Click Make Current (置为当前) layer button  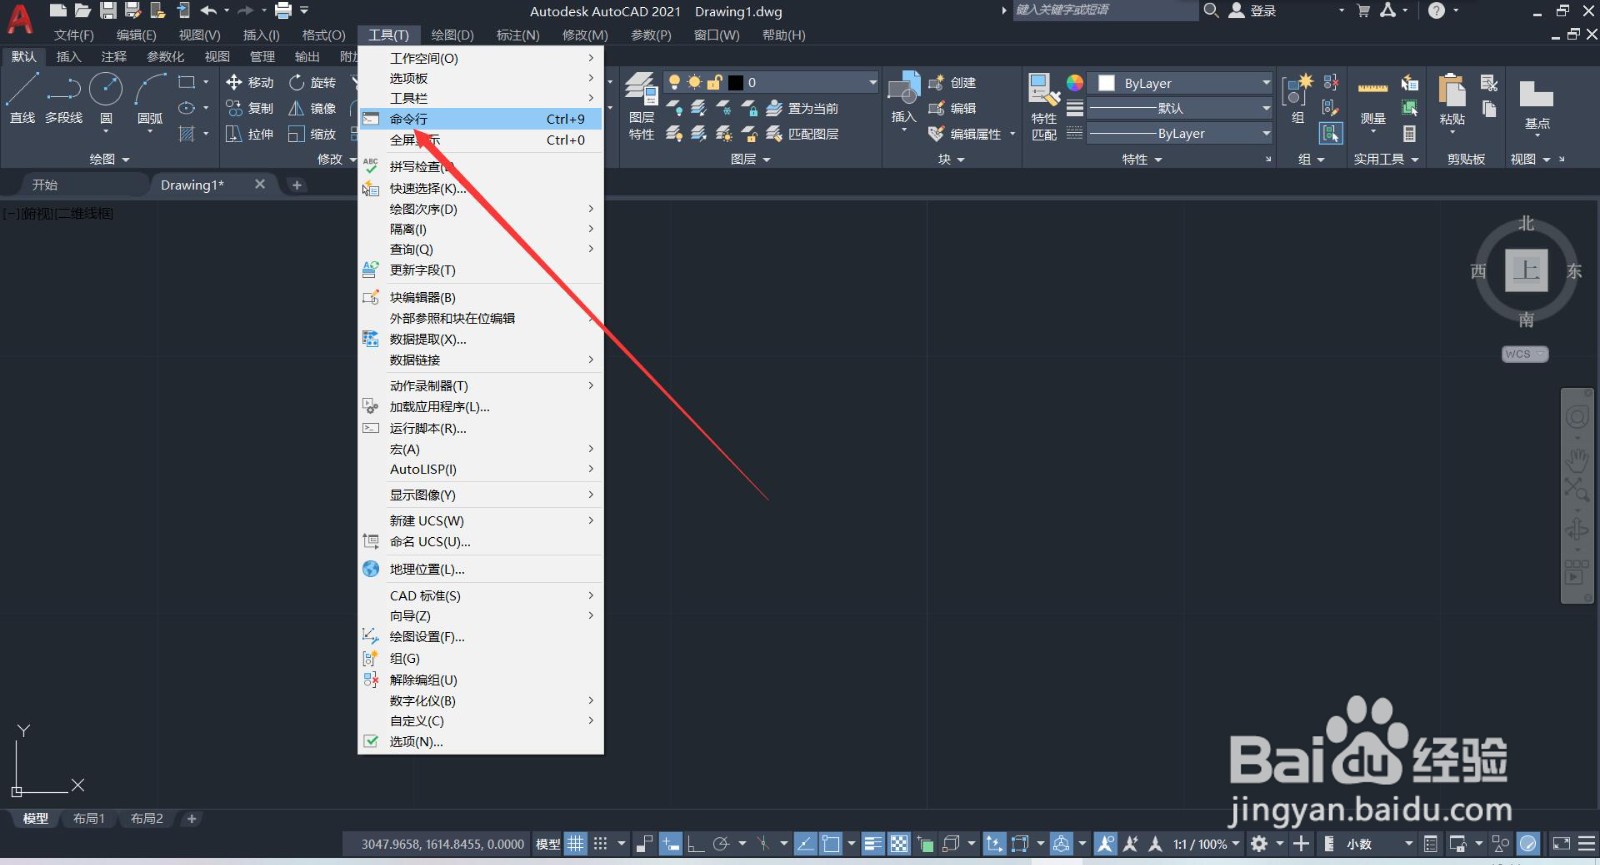[802, 108]
